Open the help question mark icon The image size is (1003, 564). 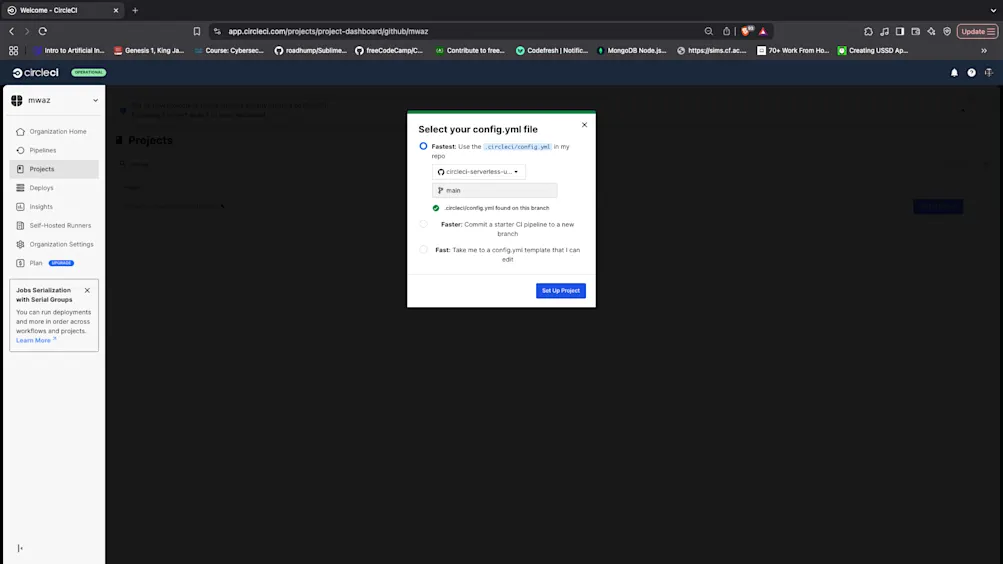pos(971,73)
